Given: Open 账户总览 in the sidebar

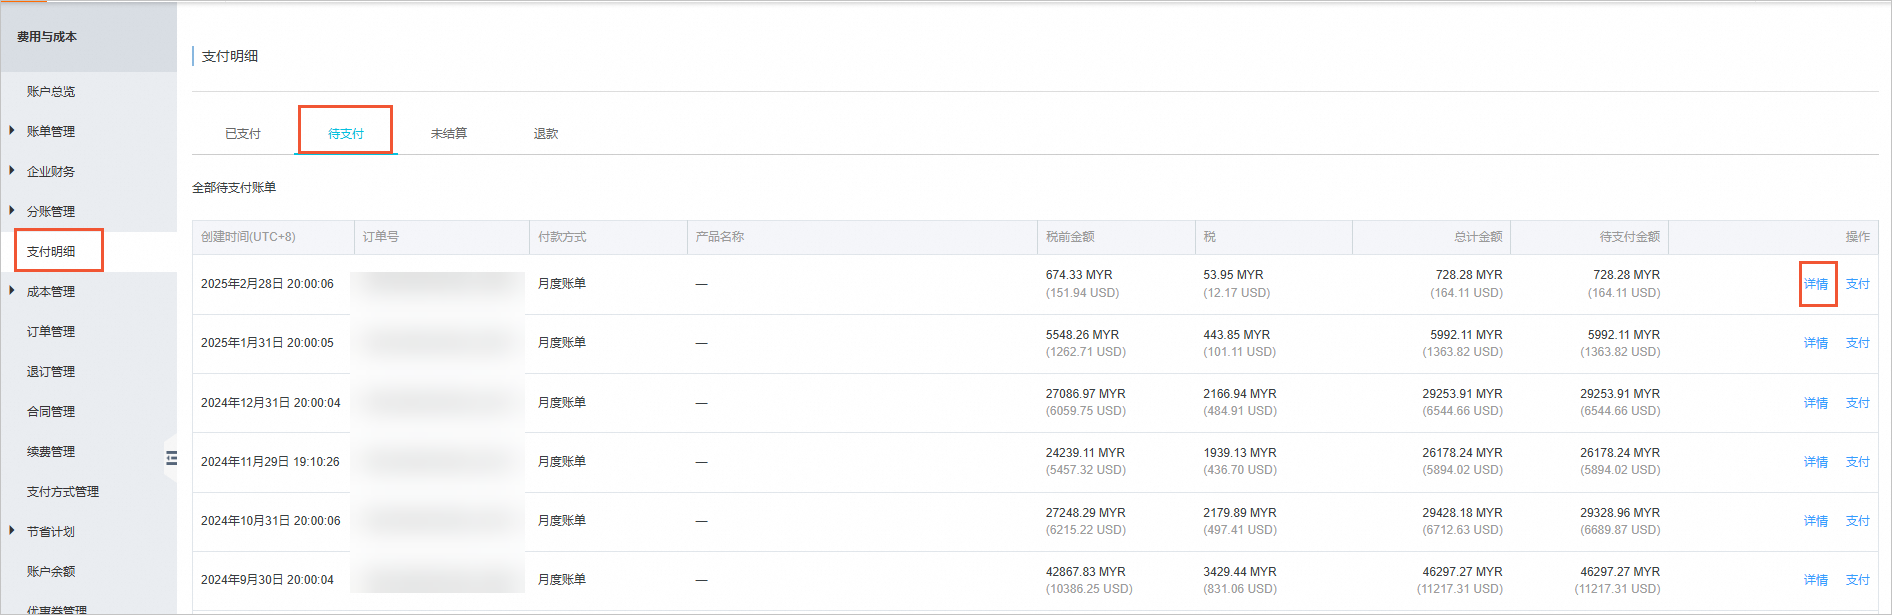Looking at the screenshot, I should [51, 92].
